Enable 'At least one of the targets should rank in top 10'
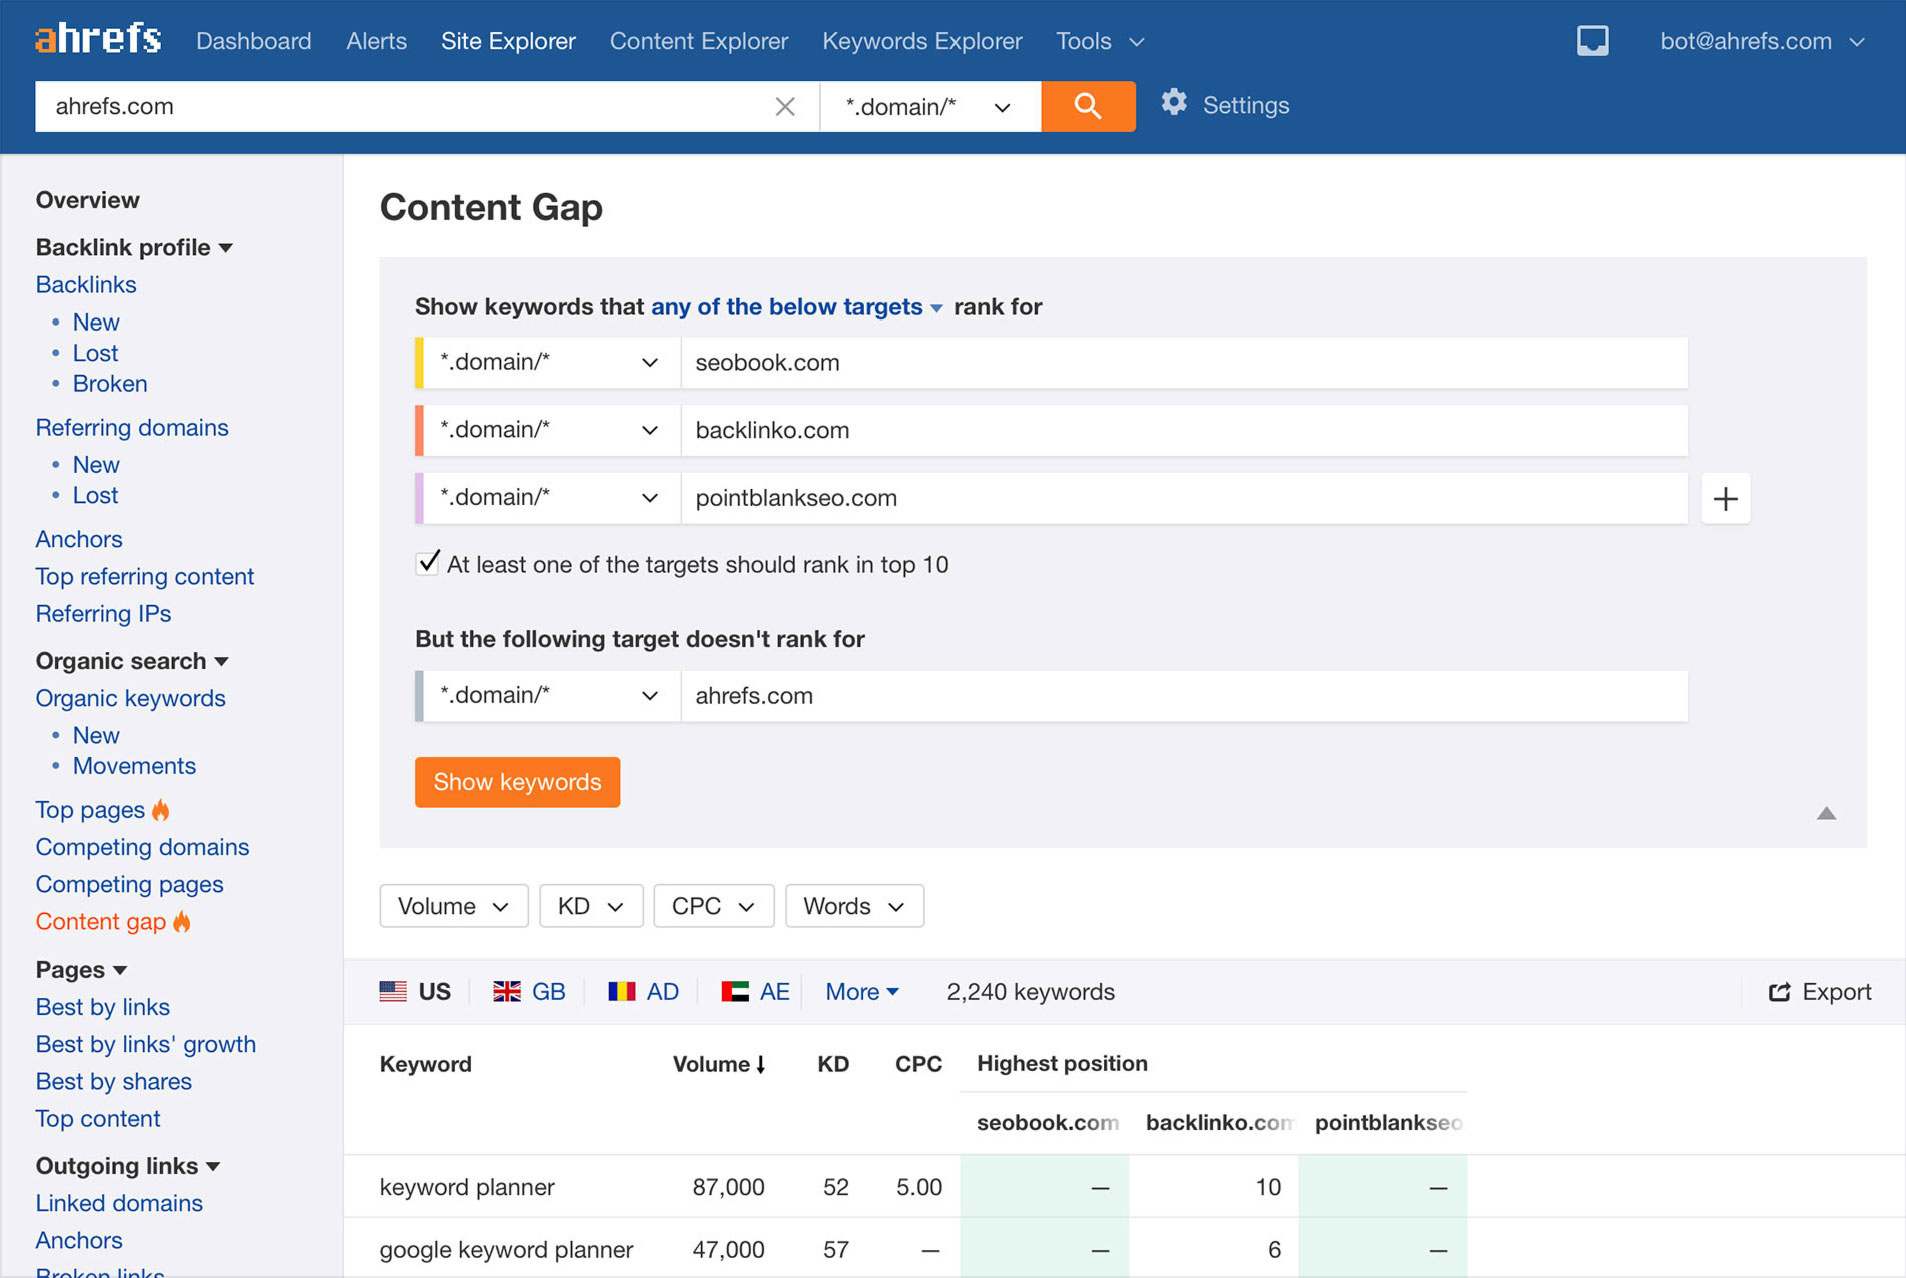1906x1278 pixels. pyautogui.click(x=428, y=563)
